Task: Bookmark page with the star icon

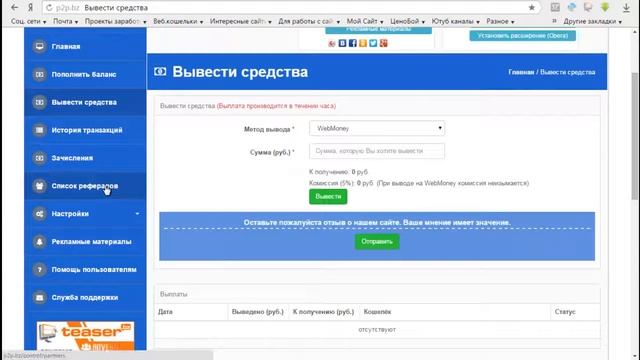Action: [531, 7]
